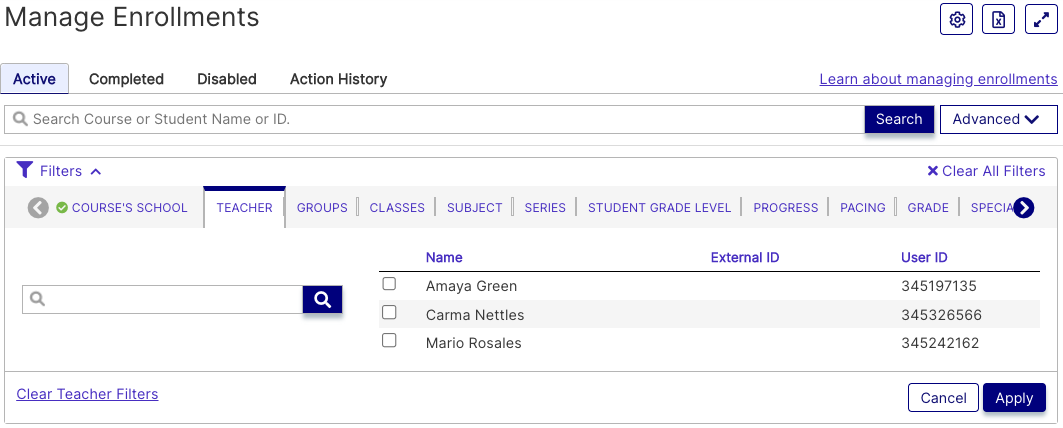Select the COURSE'S SCHOOL filter tab
Image resolution: width=1063 pixels, height=428 pixels.
(x=122, y=208)
